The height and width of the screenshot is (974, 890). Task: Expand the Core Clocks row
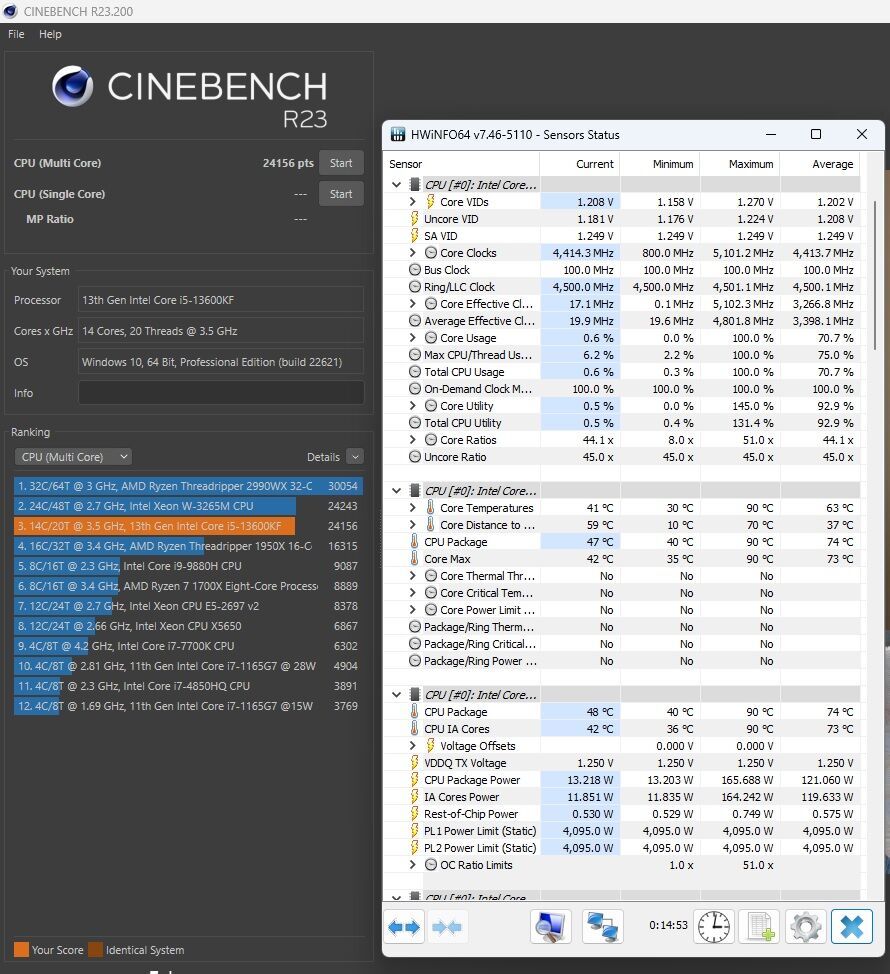pos(412,253)
